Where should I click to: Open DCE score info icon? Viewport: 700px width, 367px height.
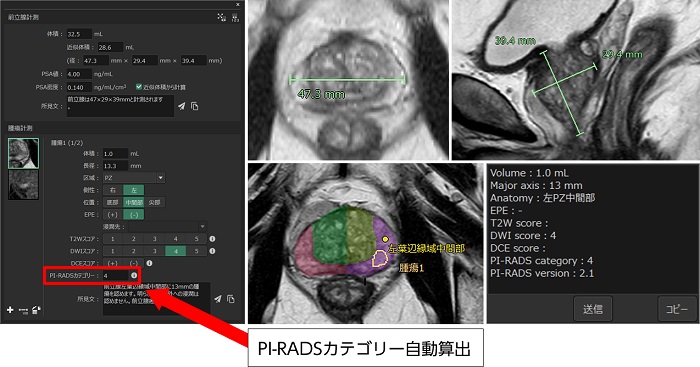point(150,263)
